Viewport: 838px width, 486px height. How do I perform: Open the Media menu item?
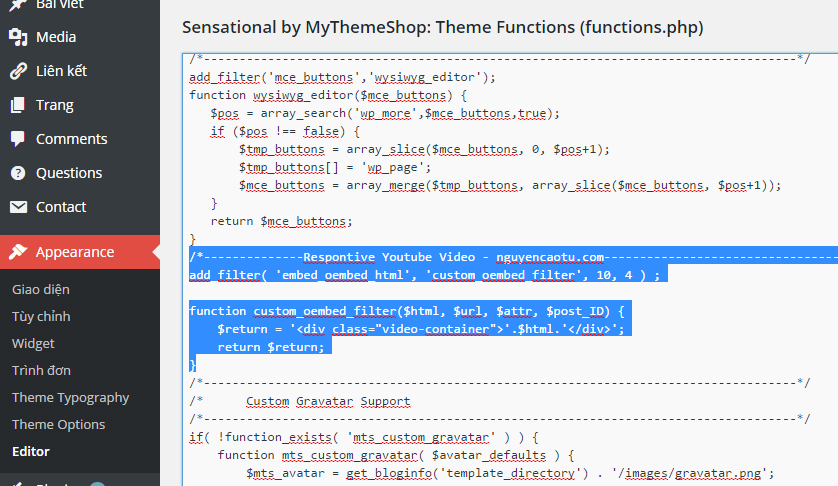[56, 37]
